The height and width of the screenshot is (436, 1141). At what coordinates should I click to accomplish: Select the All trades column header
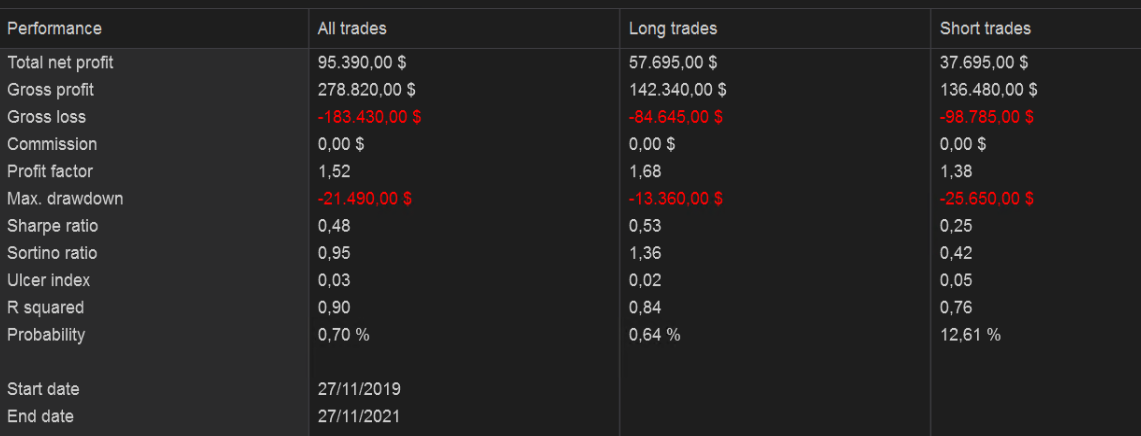click(x=352, y=29)
